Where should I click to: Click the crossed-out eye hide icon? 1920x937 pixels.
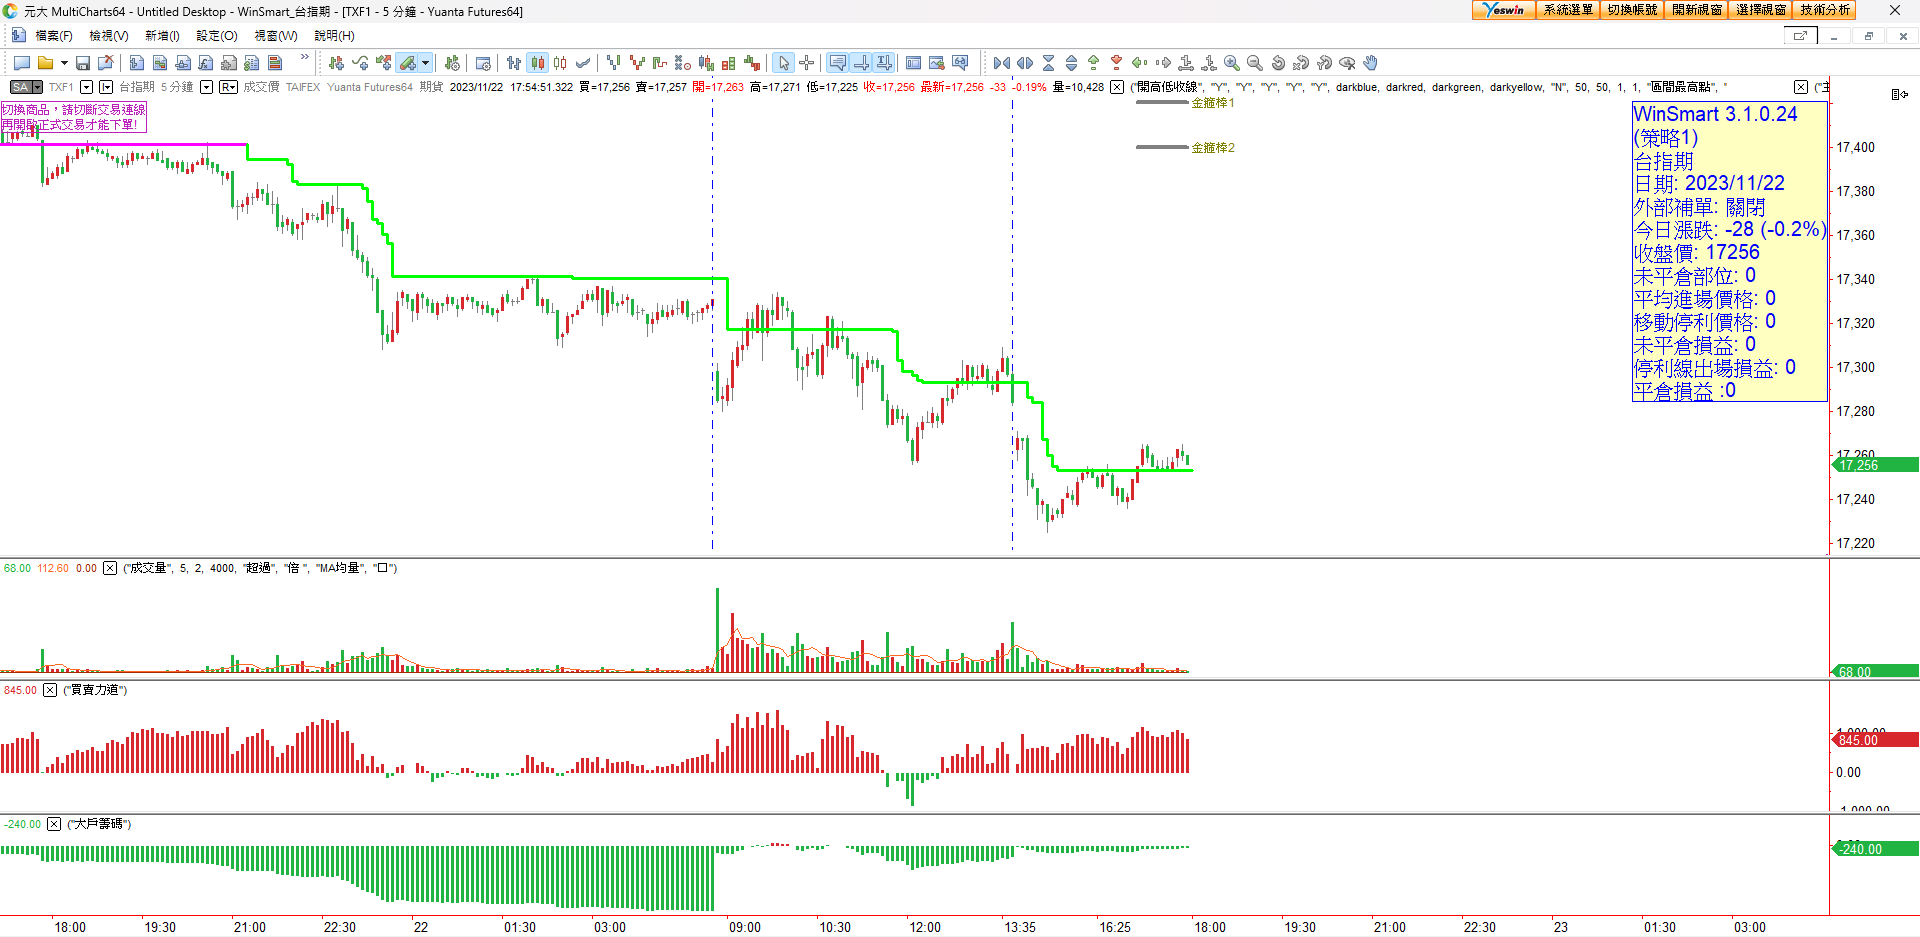(1347, 63)
